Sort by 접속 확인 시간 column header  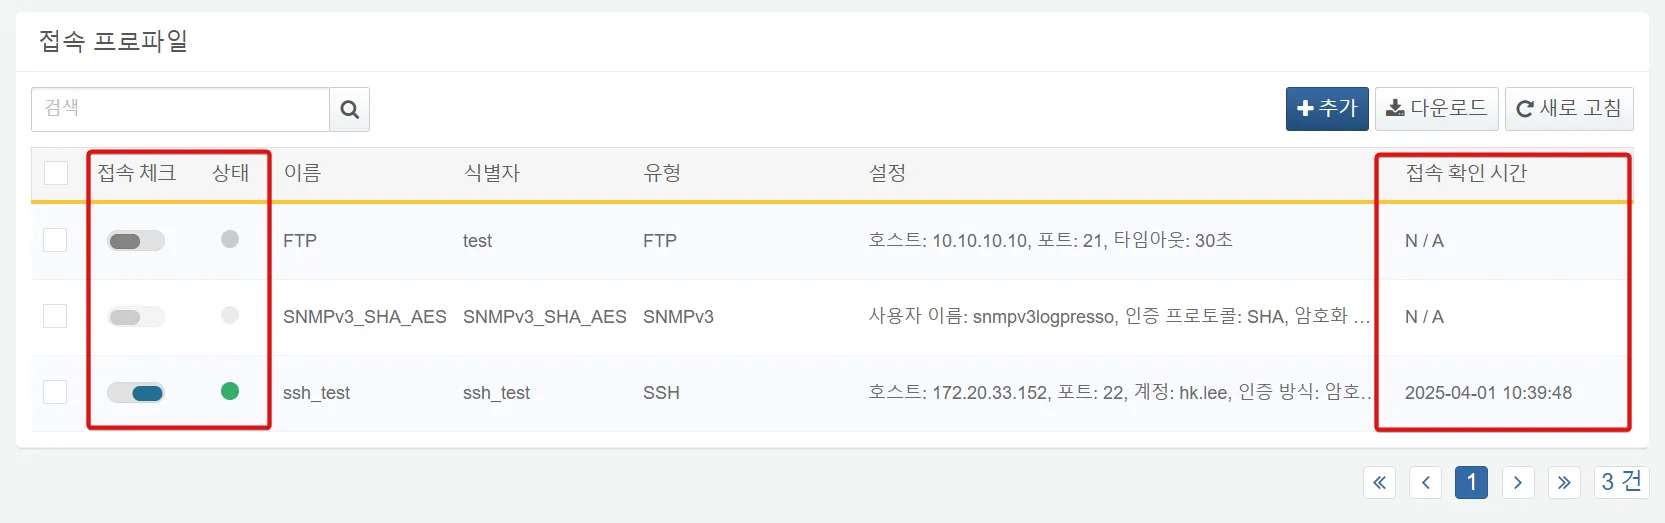click(x=1466, y=173)
